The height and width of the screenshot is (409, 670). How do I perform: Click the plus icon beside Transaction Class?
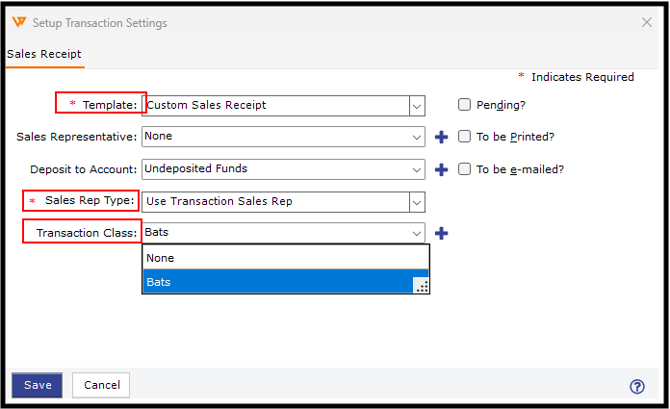pyautogui.click(x=441, y=233)
